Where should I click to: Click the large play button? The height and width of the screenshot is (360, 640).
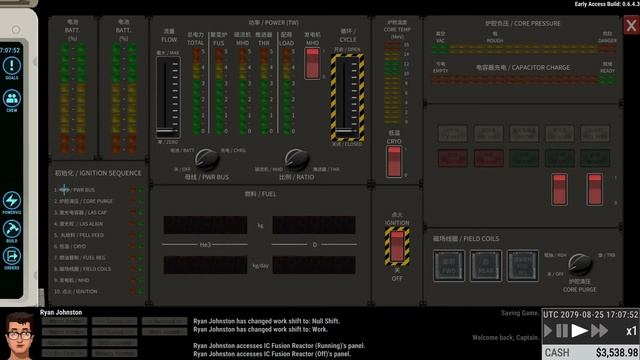(x=580, y=331)
